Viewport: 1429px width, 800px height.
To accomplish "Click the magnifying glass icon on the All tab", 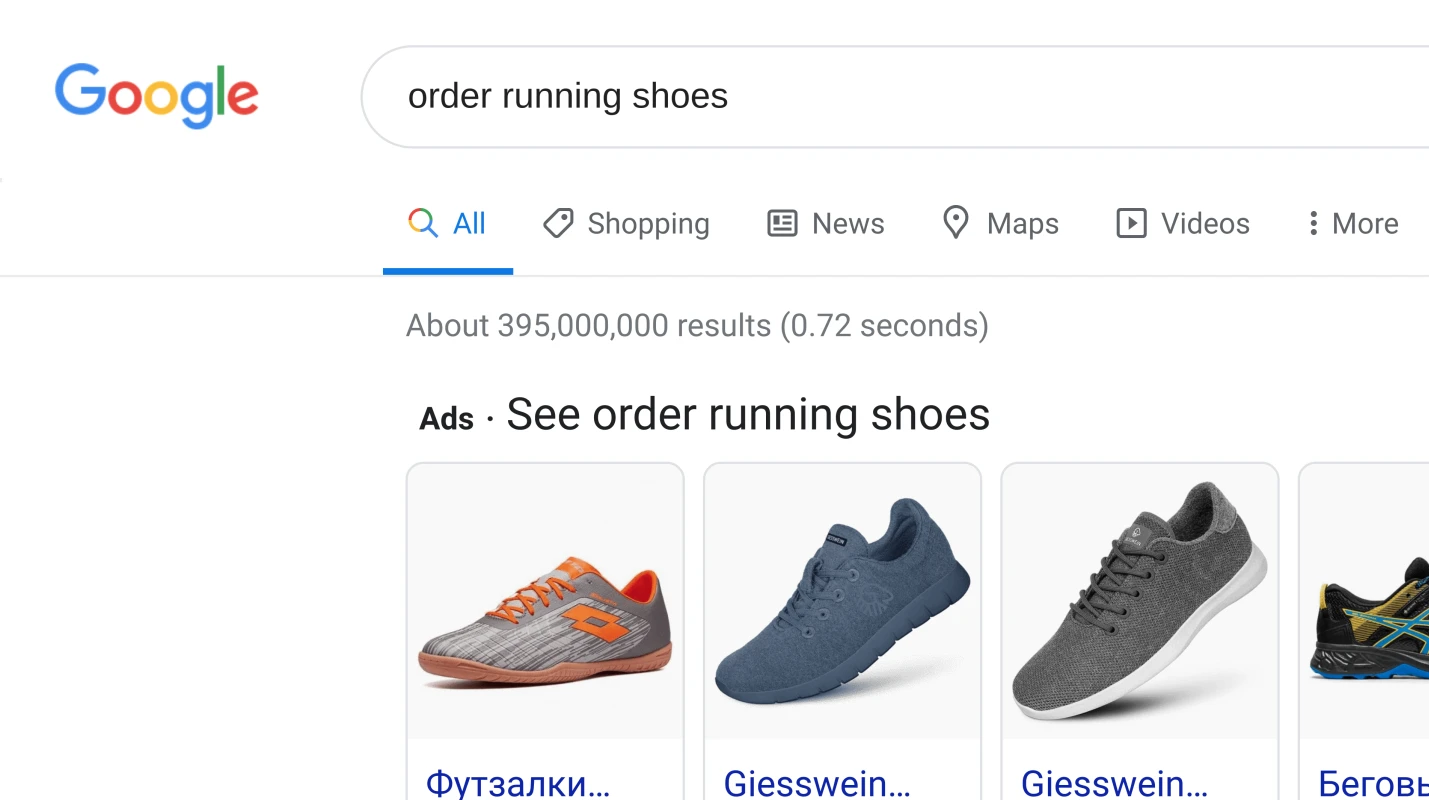I will (x=421, y=223).
